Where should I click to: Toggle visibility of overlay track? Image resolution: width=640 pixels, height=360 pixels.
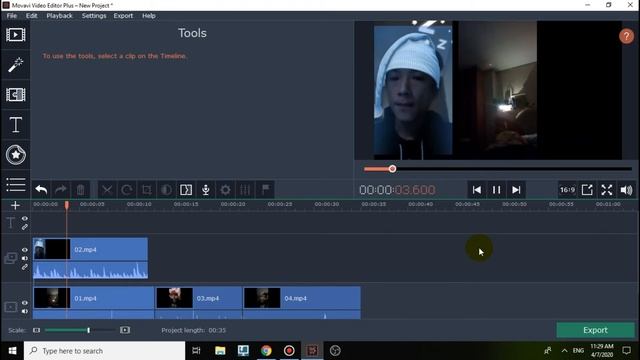coord(25,250)
